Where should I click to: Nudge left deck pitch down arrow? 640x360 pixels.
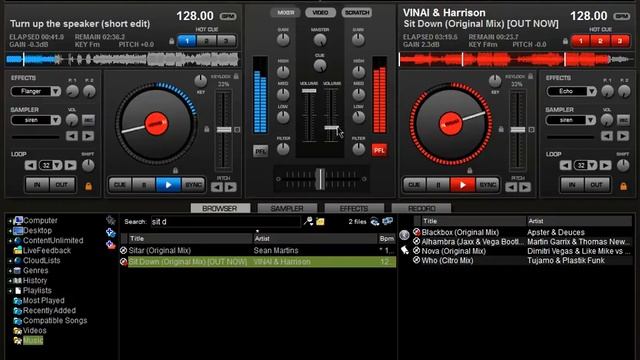click(217, 187)
